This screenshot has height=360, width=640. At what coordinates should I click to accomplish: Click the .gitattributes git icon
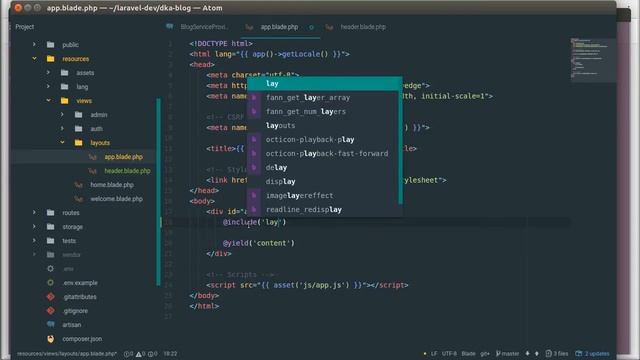tap(51, 297)
